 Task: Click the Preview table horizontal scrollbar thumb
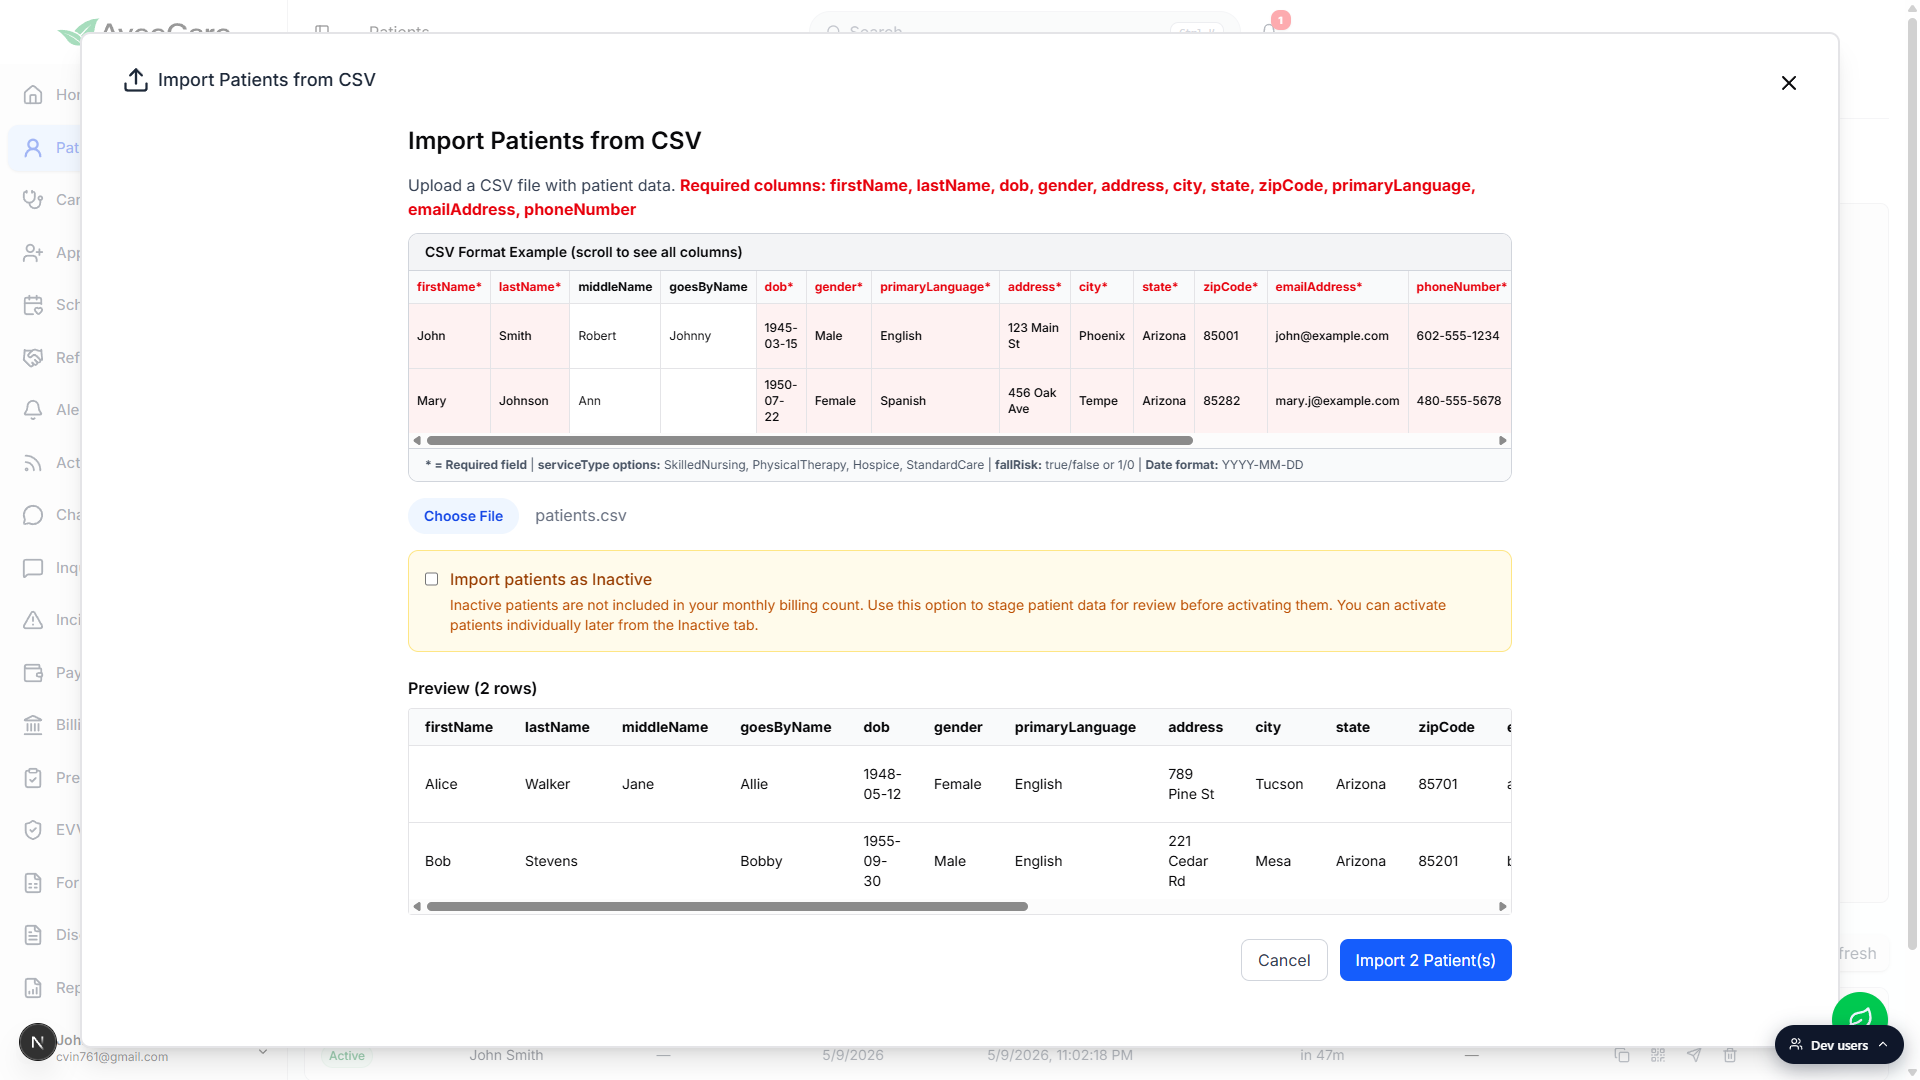click(727, 906)
